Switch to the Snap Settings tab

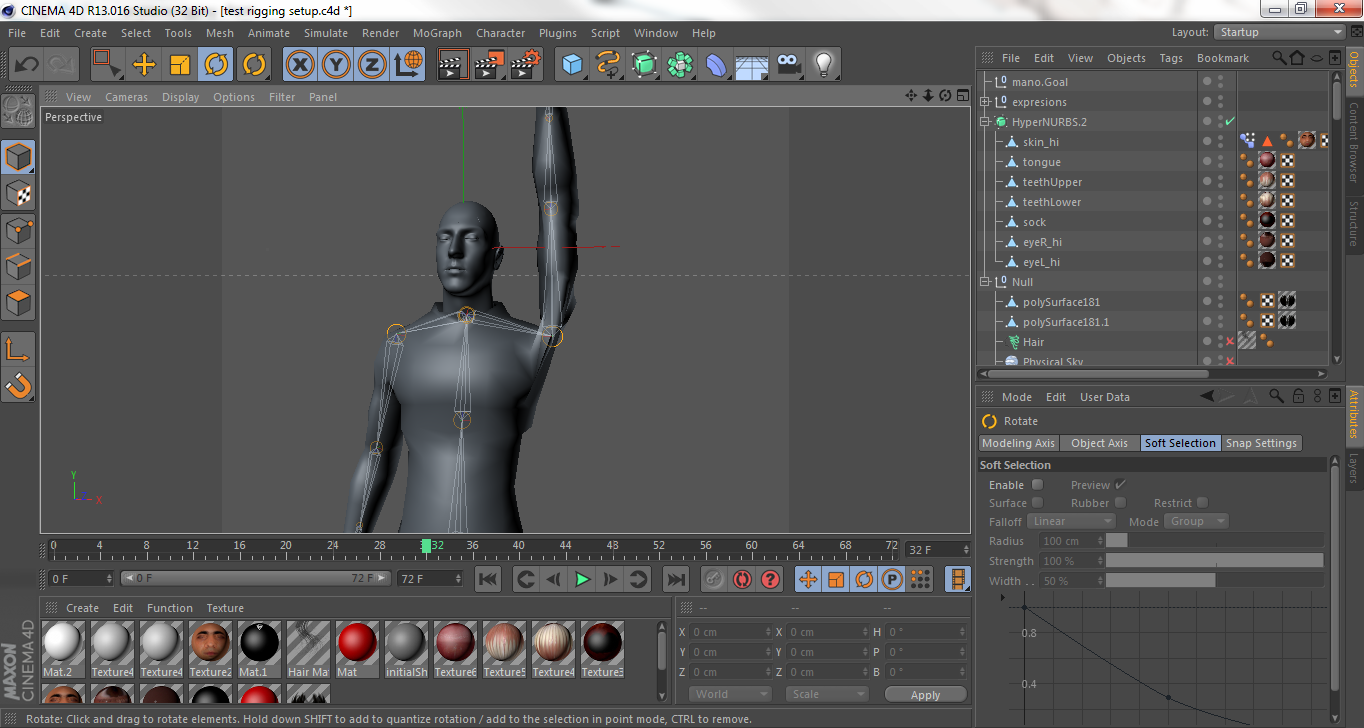tap(1261, 443)
